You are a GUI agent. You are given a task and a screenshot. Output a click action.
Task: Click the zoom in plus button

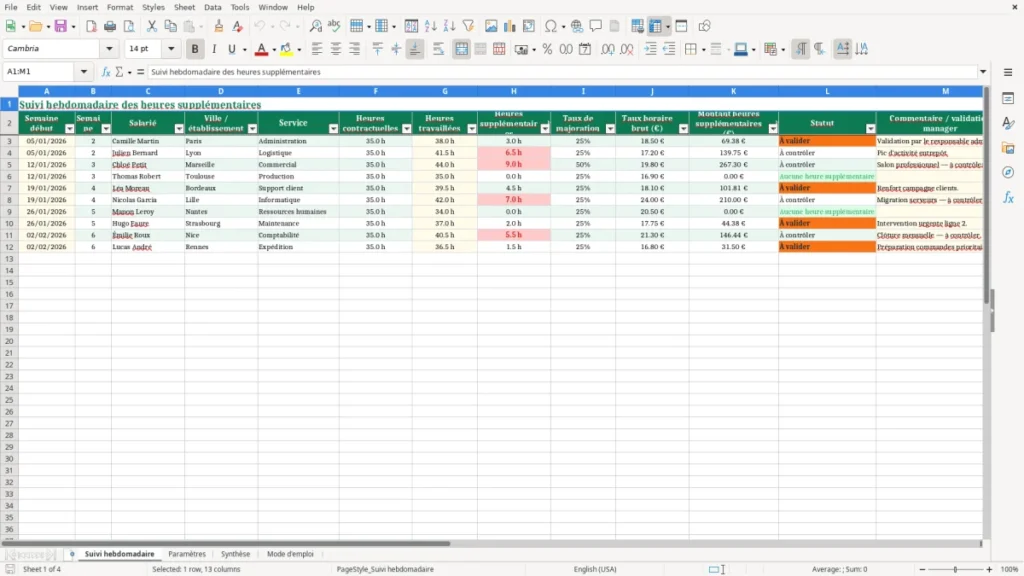pos(989,569)
